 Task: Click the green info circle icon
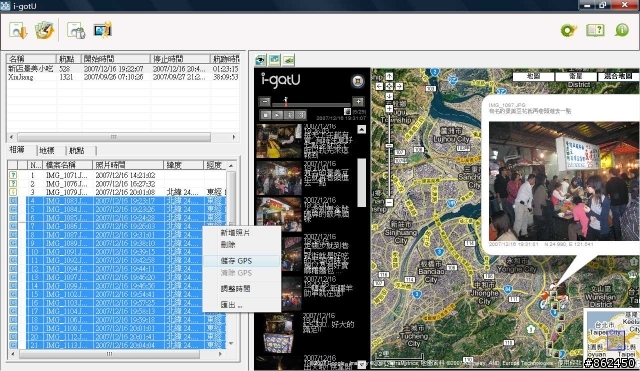pos(622,30)
